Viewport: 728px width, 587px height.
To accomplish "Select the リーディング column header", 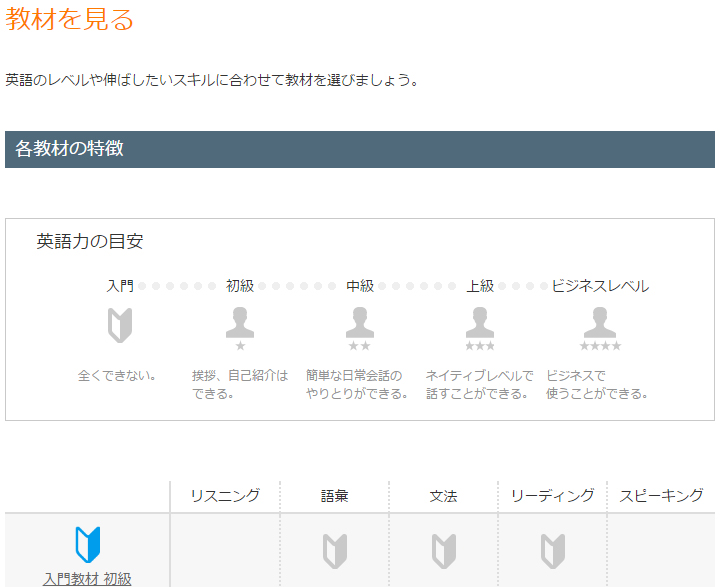I will [552, 496].
